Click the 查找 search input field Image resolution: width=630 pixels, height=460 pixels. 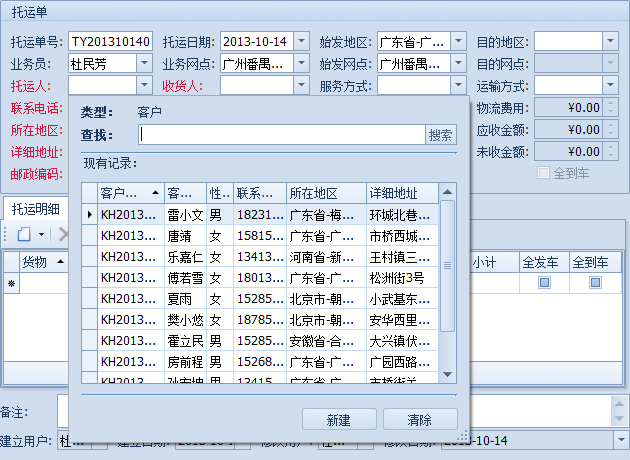[282, 135]
